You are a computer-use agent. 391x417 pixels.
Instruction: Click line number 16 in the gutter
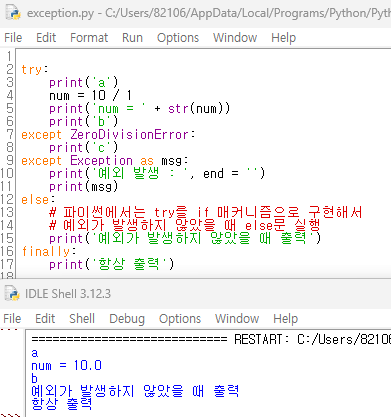click(7, 251)
